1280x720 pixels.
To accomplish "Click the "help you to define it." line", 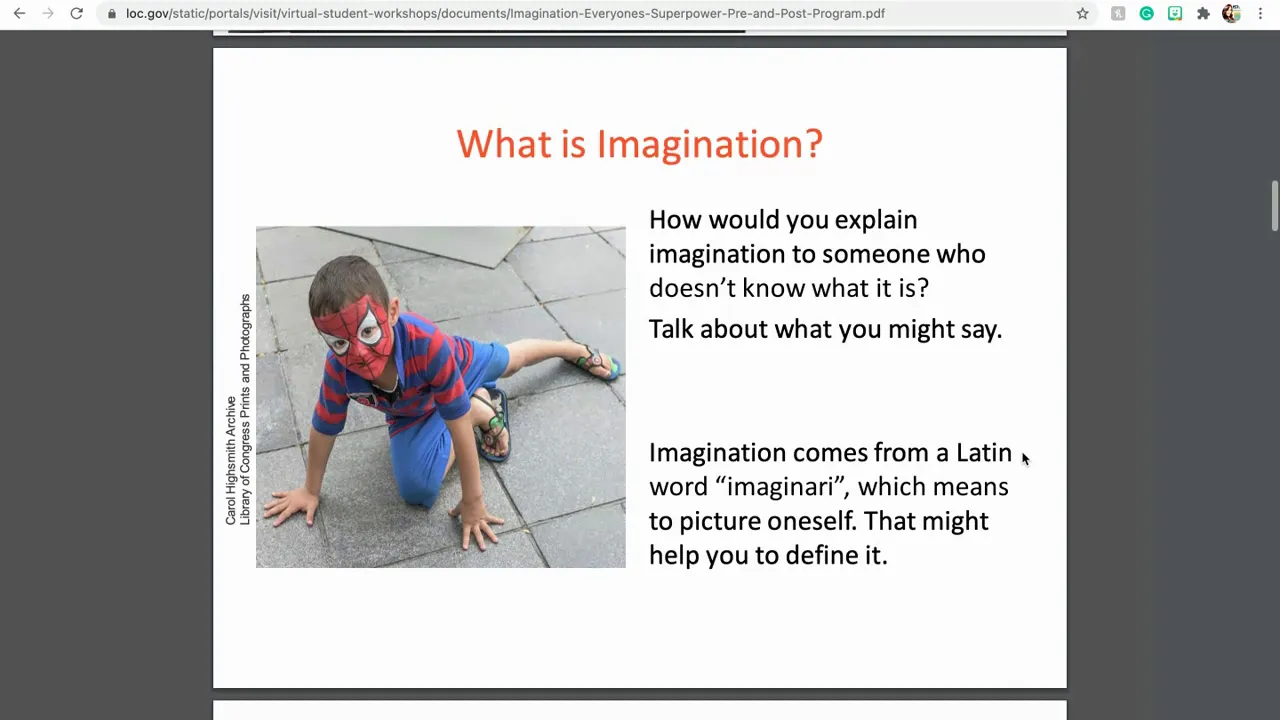I will tap(768, 555).
